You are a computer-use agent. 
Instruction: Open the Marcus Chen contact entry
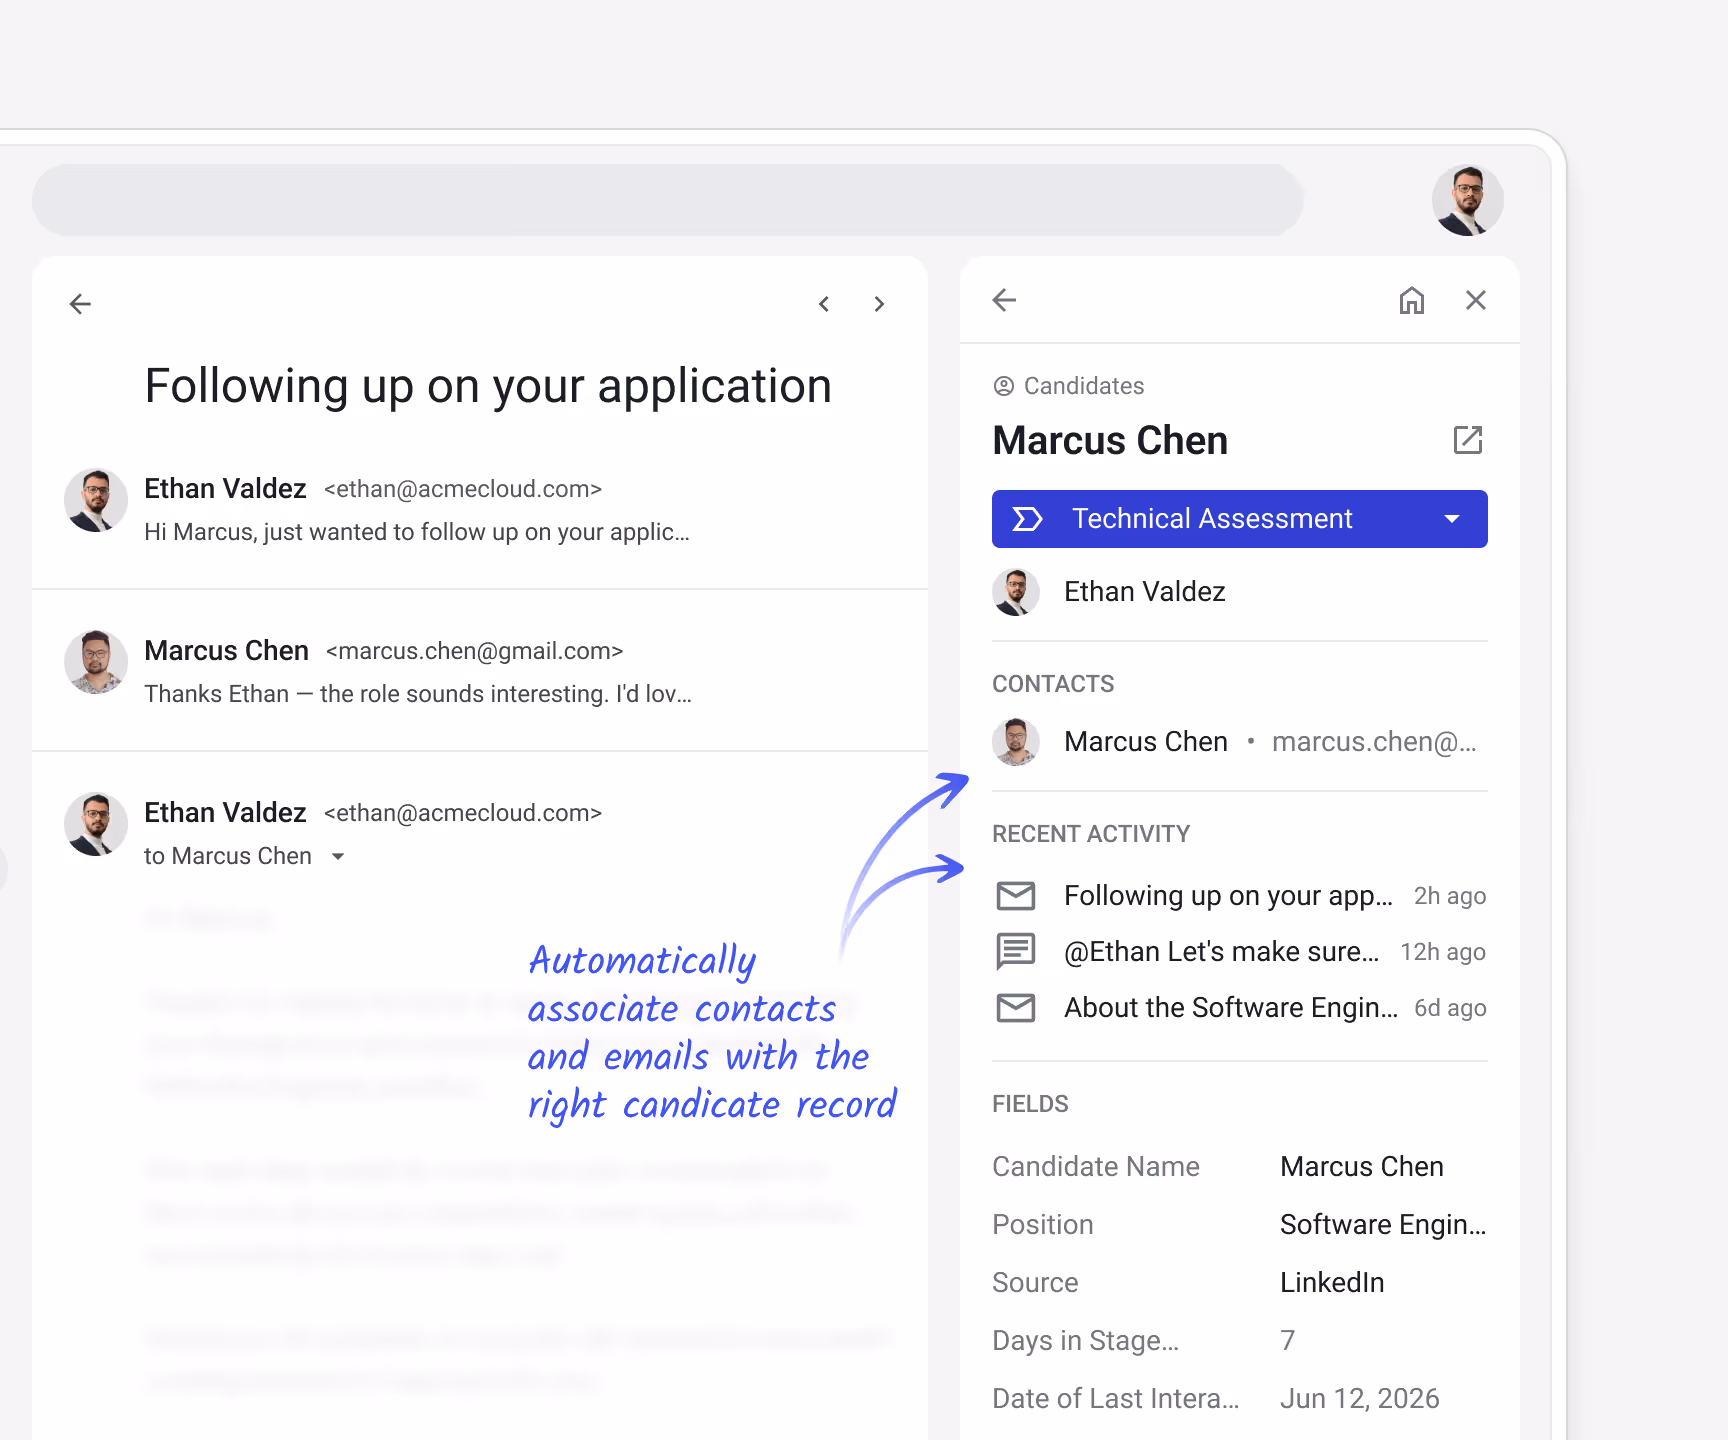pyautogui.click(x=1240, y=742)
